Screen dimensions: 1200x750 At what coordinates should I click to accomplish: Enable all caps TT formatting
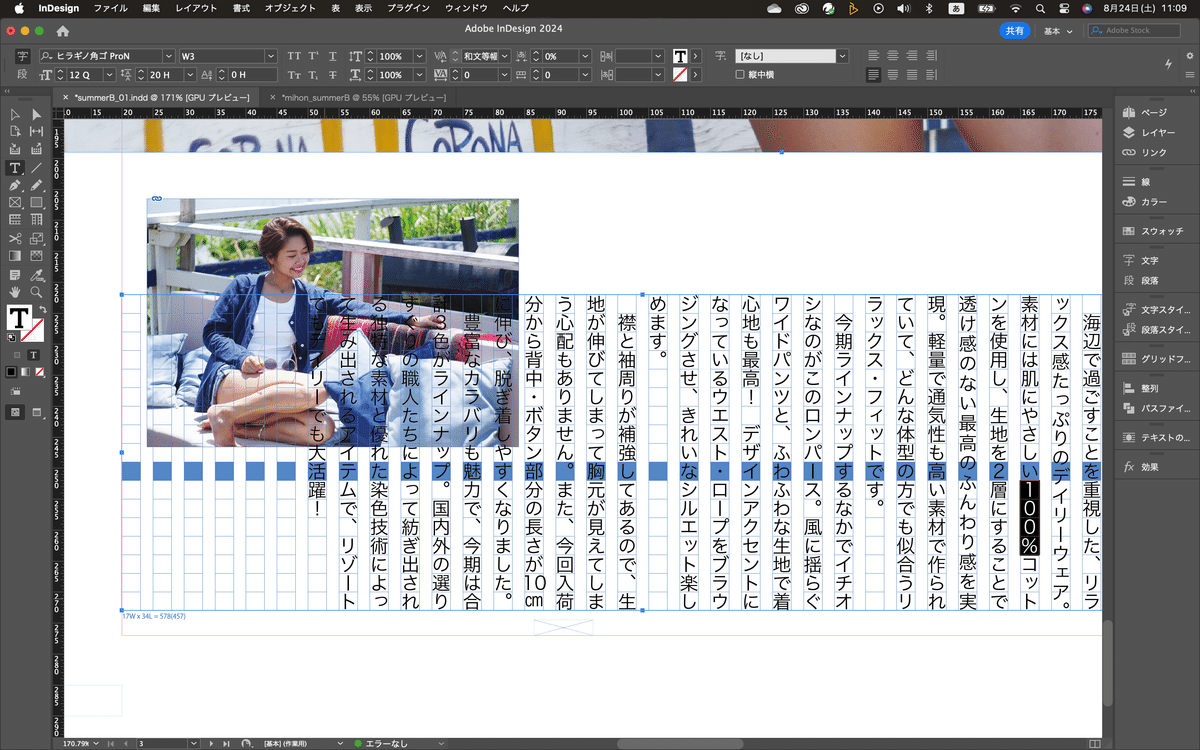294,56
